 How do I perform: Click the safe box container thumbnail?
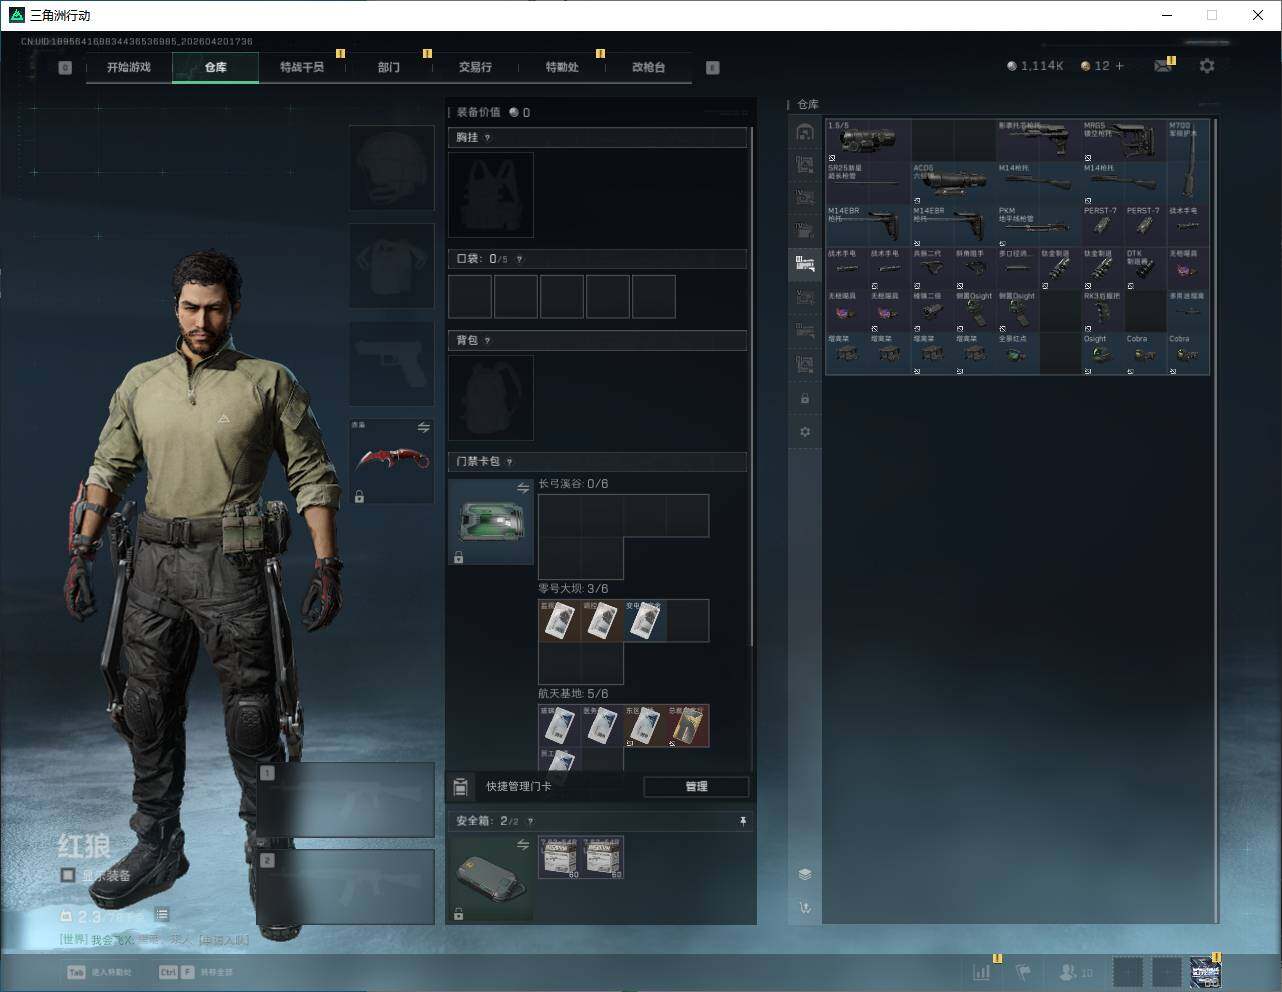(x=491, y=878)
